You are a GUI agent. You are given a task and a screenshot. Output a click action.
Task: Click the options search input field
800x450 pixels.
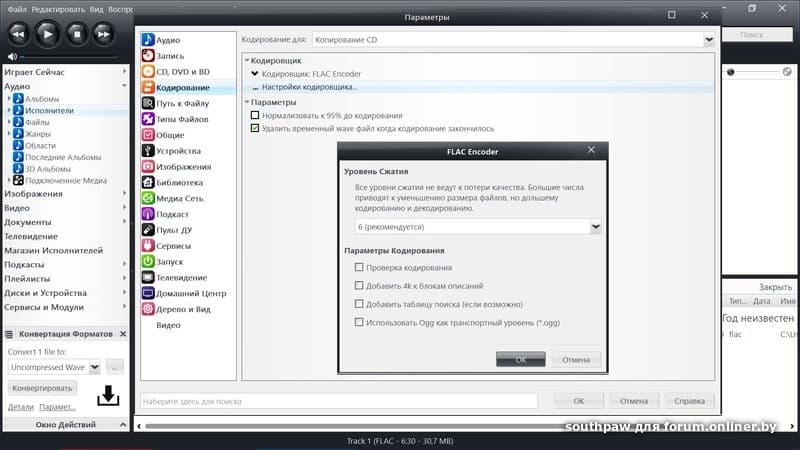(339, 401)
